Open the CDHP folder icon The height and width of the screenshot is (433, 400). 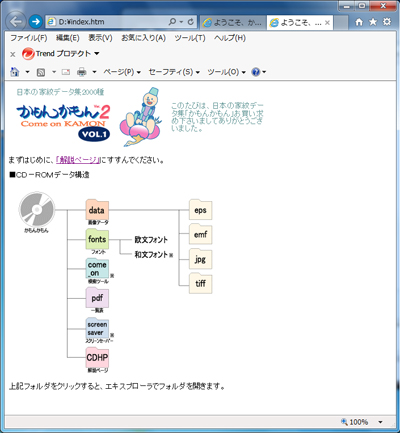[x=97, y=357]
